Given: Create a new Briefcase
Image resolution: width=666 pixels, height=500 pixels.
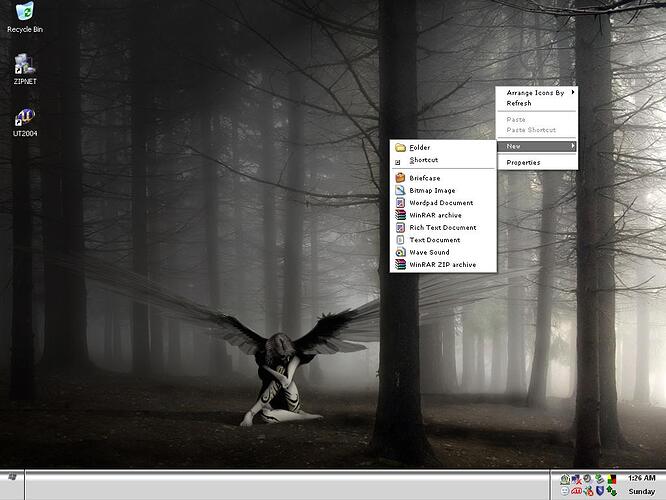Looking at the screenshot, I should pos(424,178).
